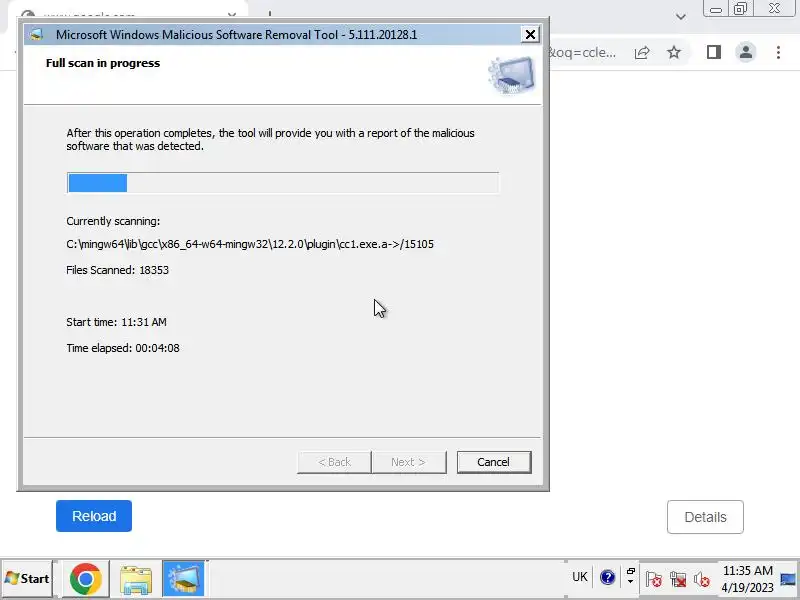Minimize the Chrome window
Image resolution: width=800 pixels, height=600 pixels.
click(715, 9)
